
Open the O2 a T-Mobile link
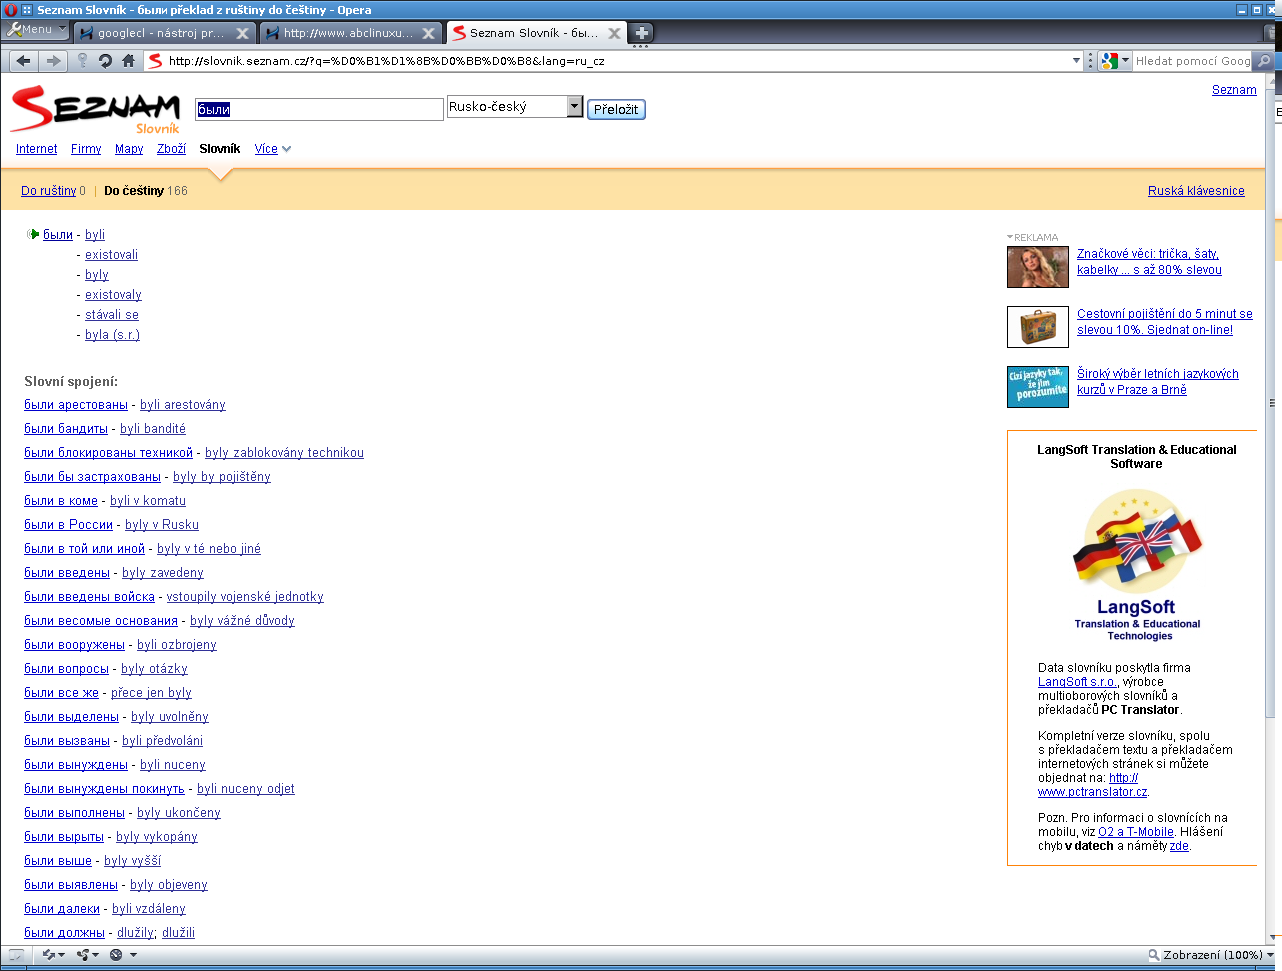[x=1135, y=832]
